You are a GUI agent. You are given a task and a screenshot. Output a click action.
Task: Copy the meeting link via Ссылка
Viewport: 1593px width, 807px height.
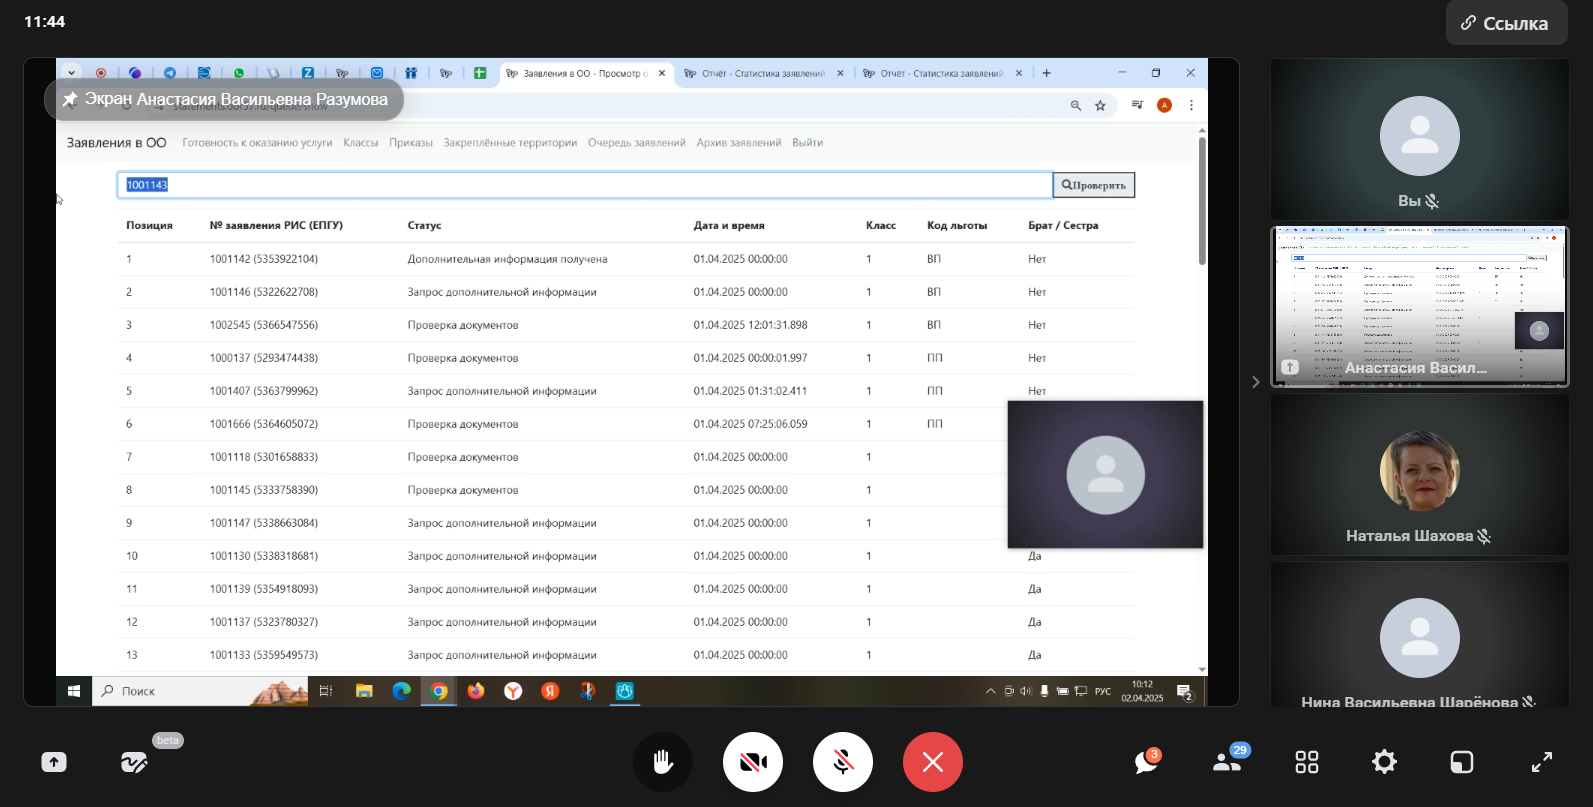[1505, 23]
